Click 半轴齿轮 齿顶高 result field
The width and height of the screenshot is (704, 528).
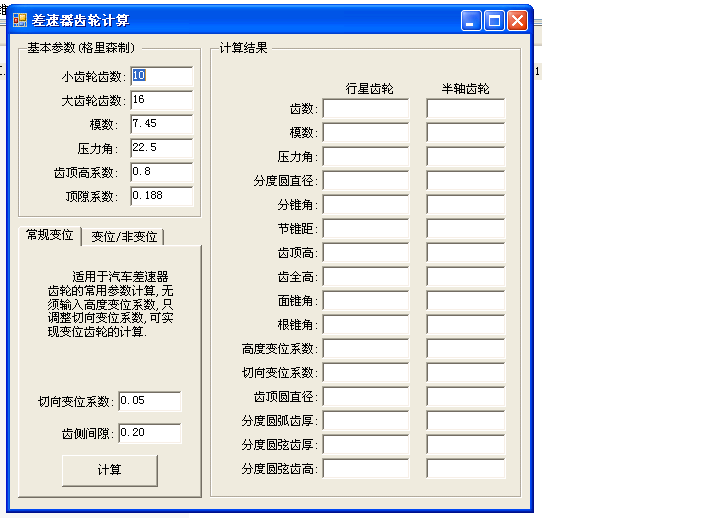point(466,253)
